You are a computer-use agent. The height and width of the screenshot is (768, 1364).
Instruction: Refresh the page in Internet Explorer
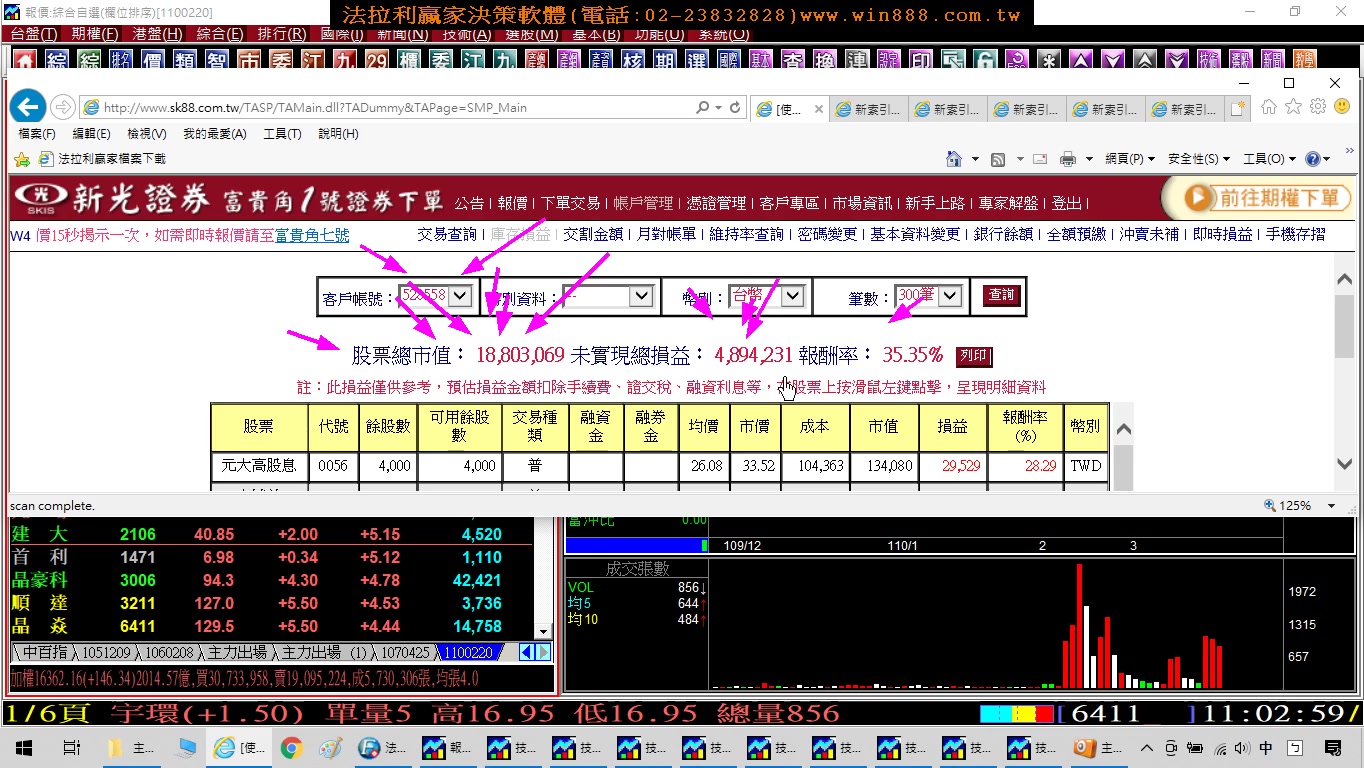[x=735, y=107]
